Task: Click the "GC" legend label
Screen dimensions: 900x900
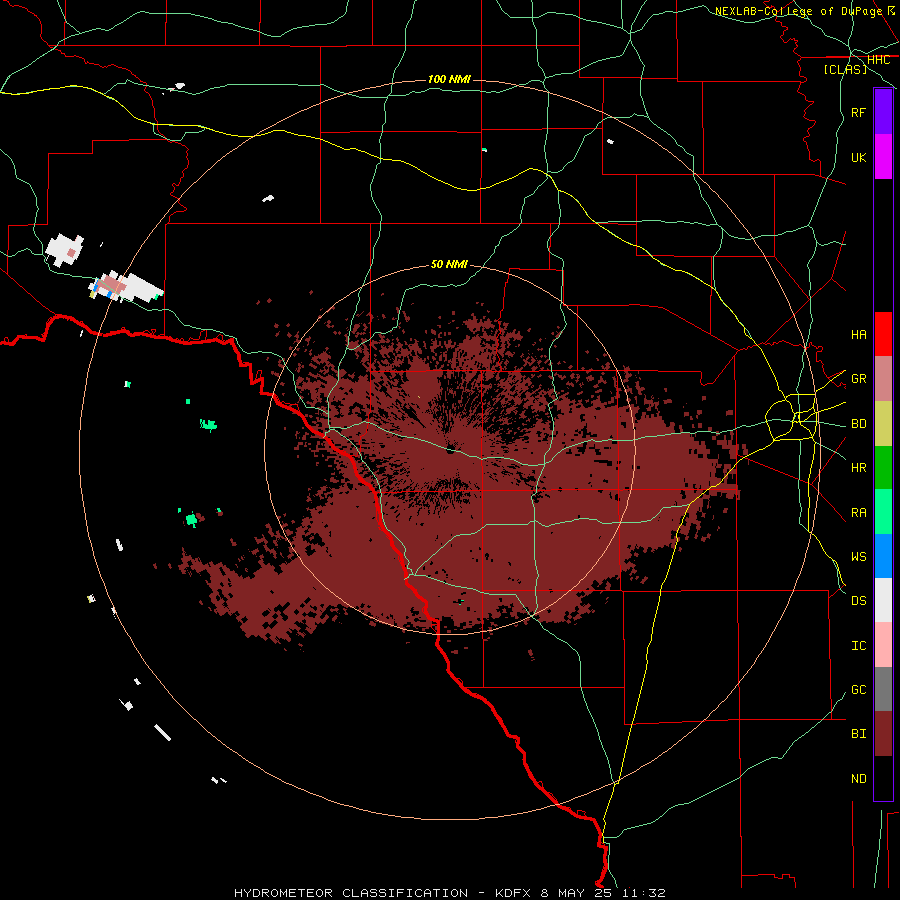Action: pyautogui.click(x=858, y=689)
